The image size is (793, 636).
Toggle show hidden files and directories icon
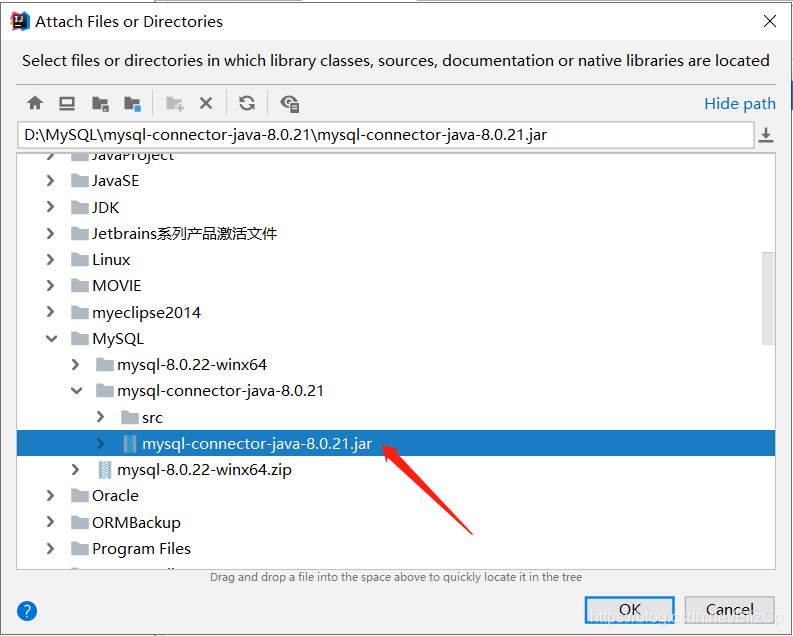pos(290,104)
